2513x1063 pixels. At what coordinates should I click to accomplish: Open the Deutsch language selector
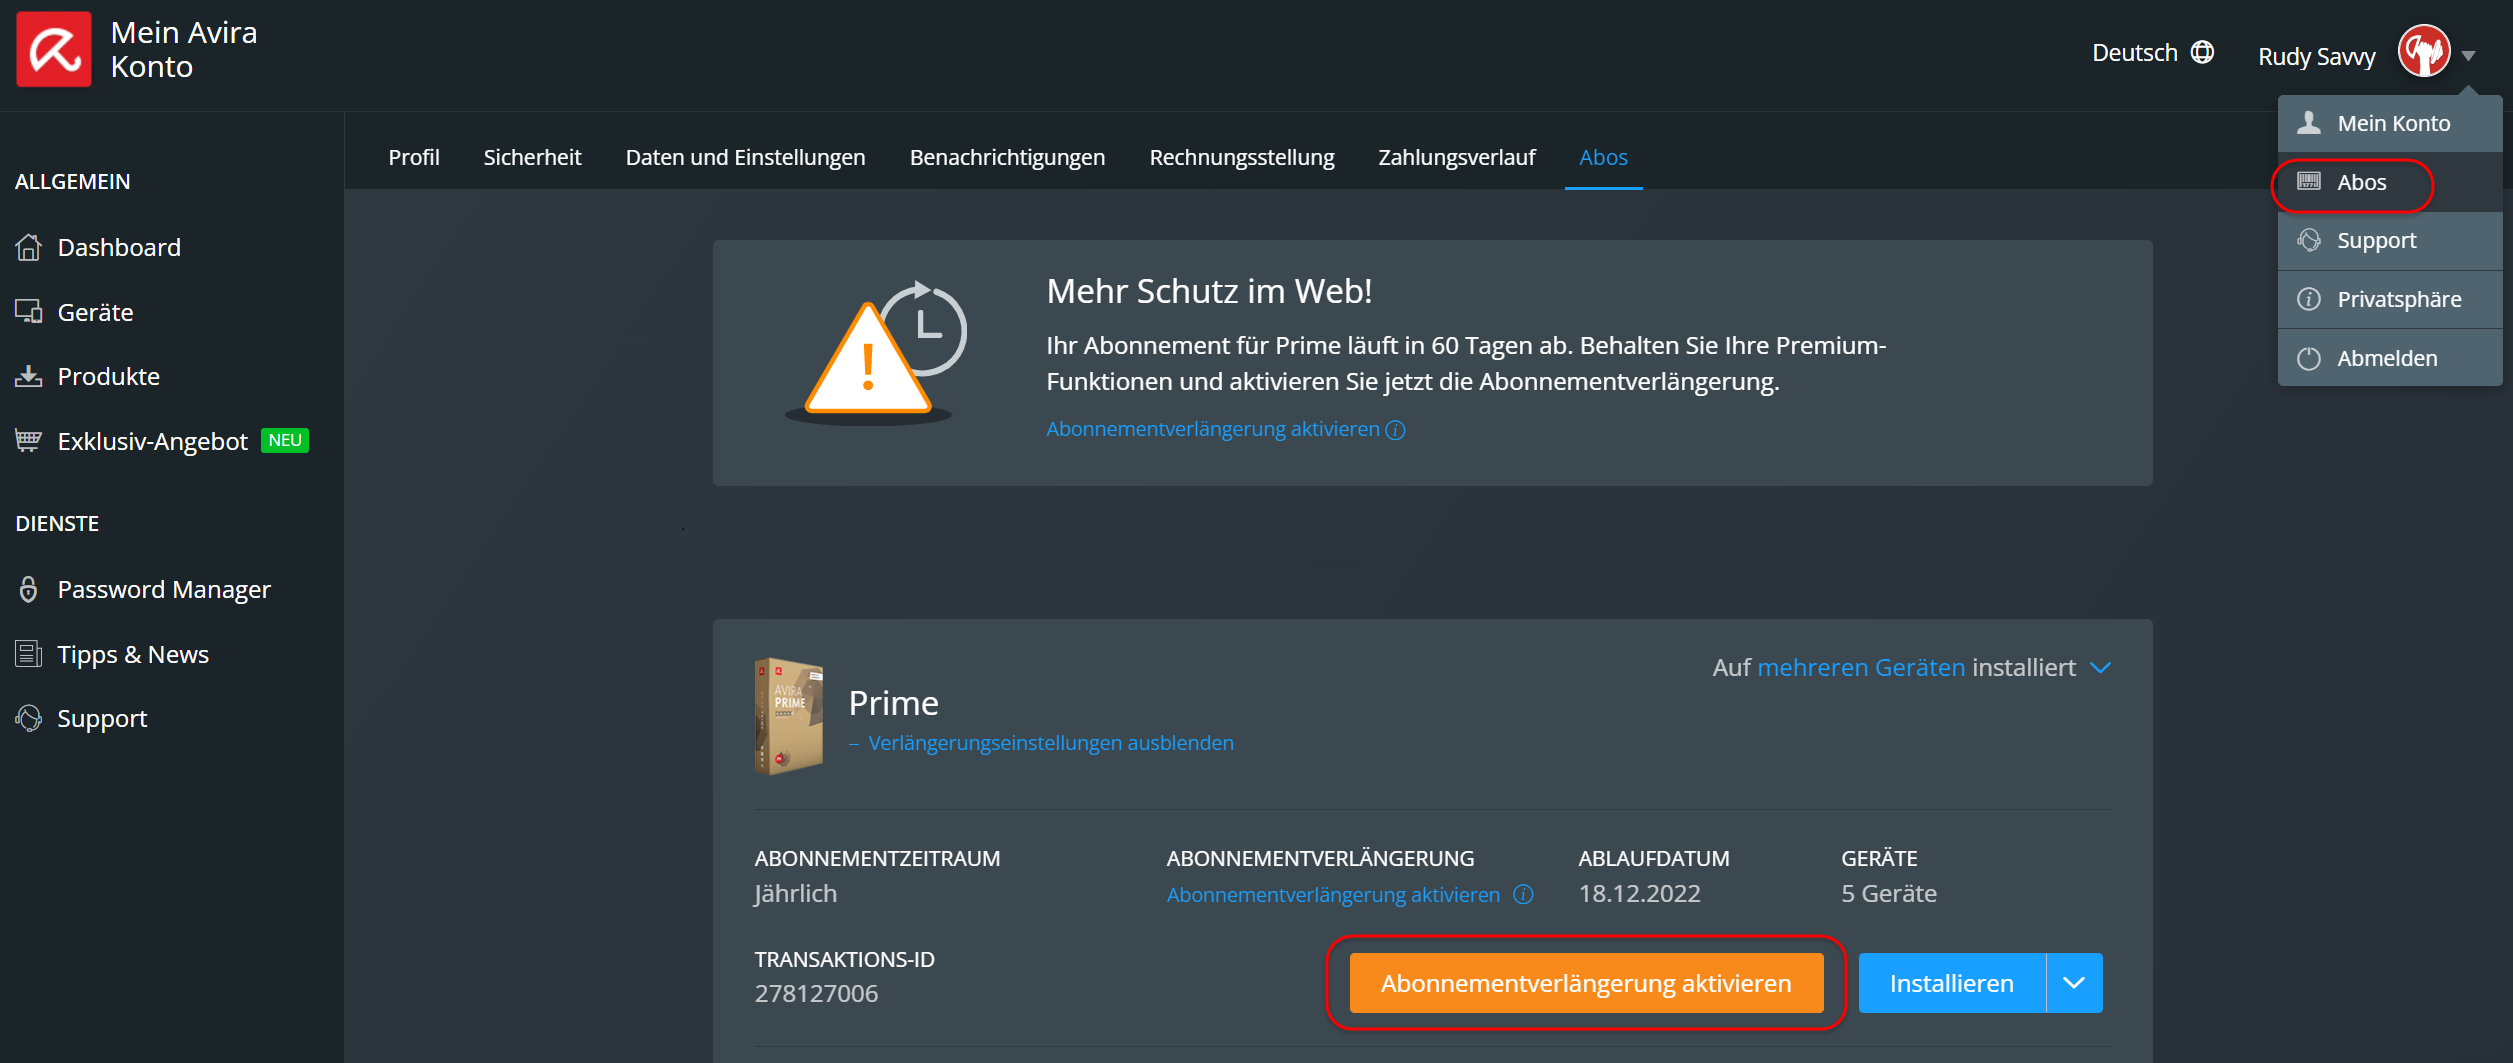coord(2153,52)
